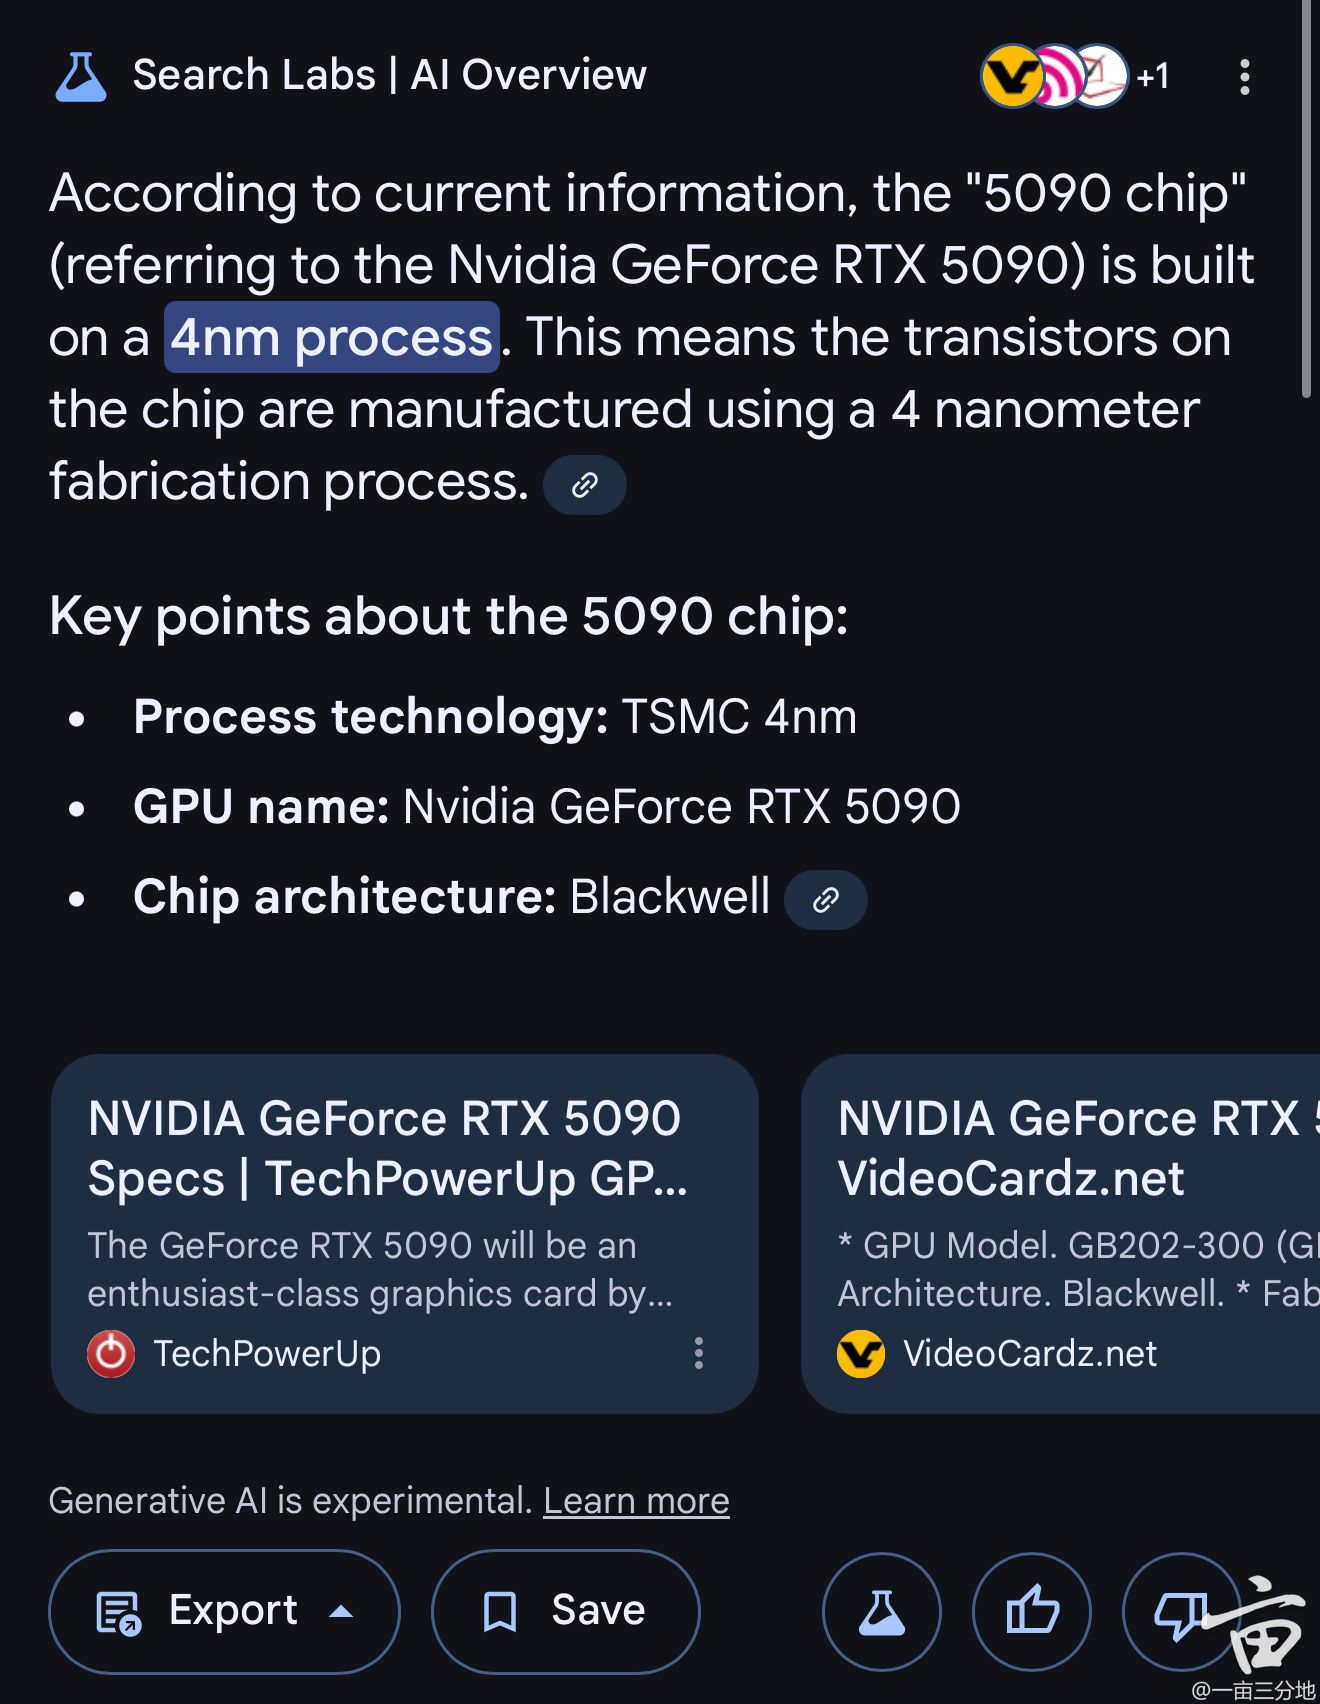Open TechPowerUp card's three-dot menu
This screenshot has width=1320, height=1704.
tap(699, 1353)
